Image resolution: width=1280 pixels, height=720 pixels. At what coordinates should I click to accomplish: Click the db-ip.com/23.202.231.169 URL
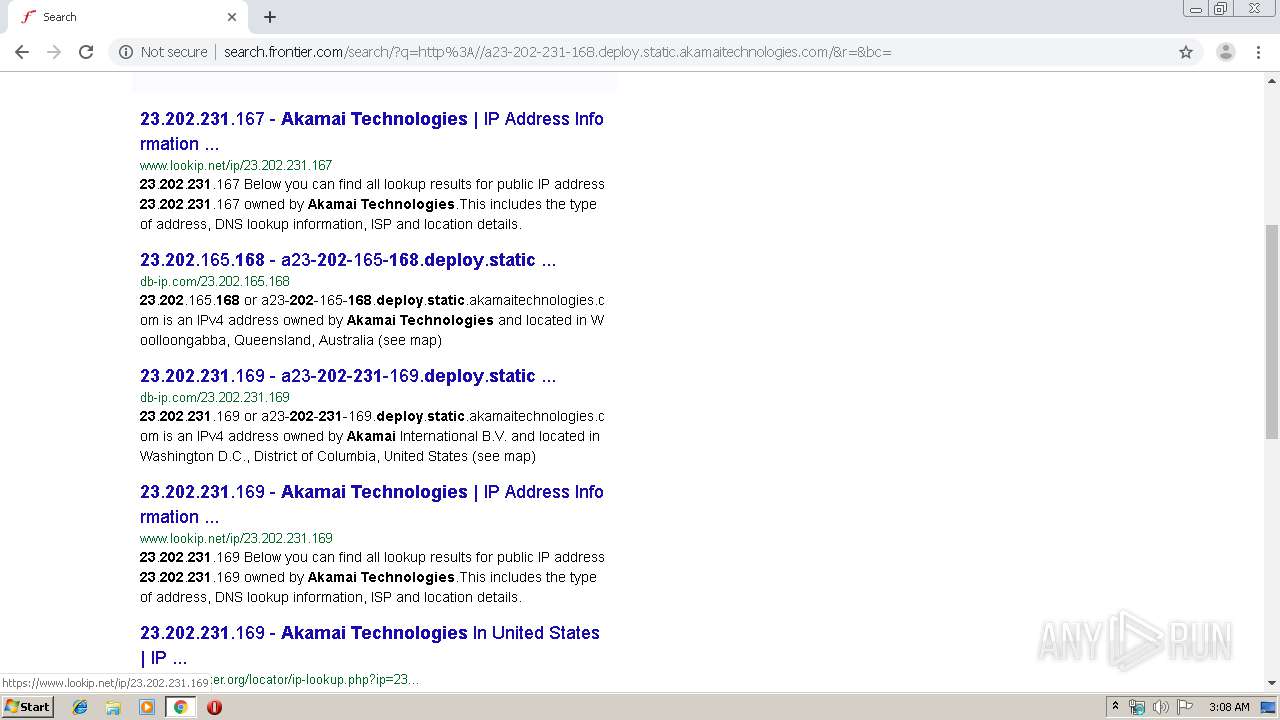point(215,397)
